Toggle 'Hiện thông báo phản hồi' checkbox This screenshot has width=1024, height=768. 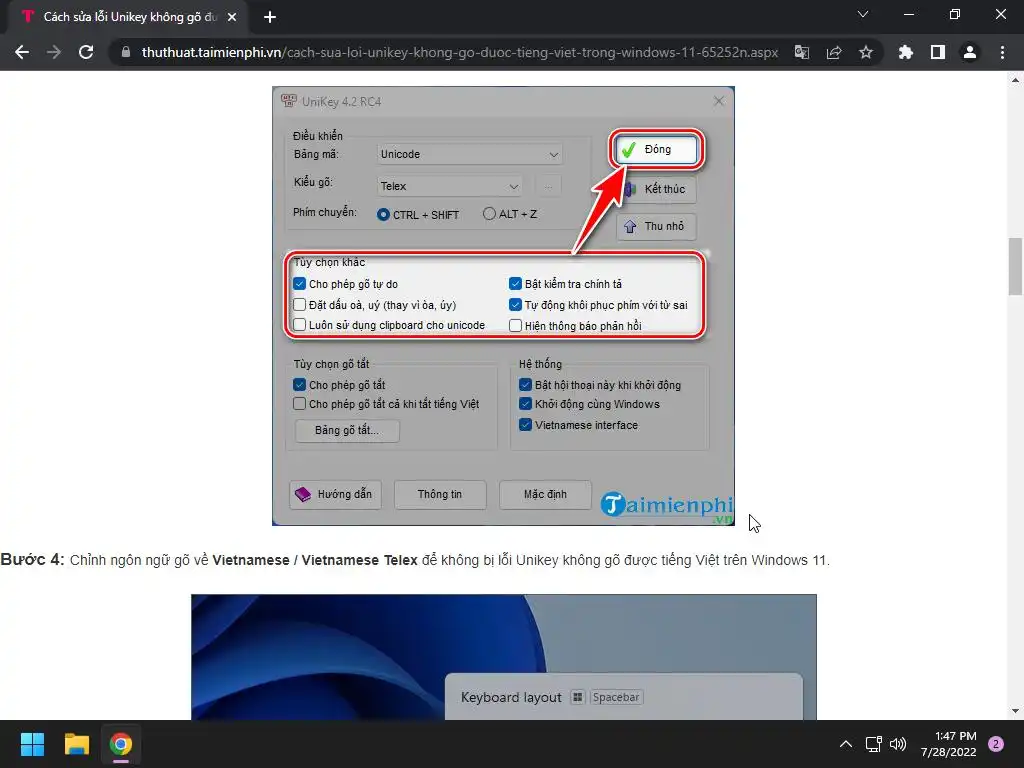515,325
